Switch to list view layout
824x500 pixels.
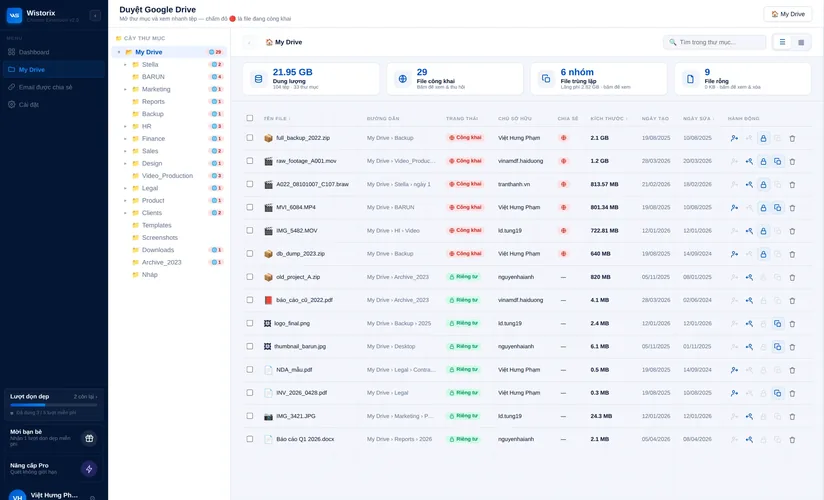(x=782, y=42)
